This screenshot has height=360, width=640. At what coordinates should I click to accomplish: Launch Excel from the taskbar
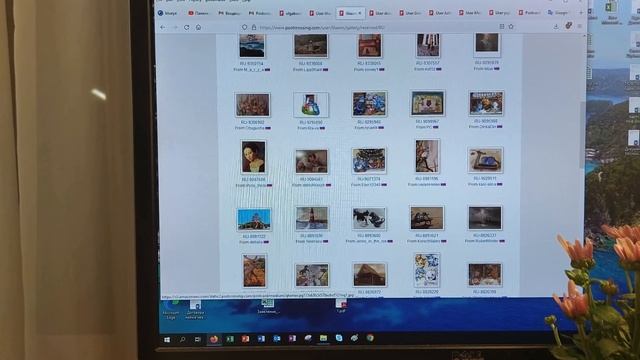tap(230, 339)
